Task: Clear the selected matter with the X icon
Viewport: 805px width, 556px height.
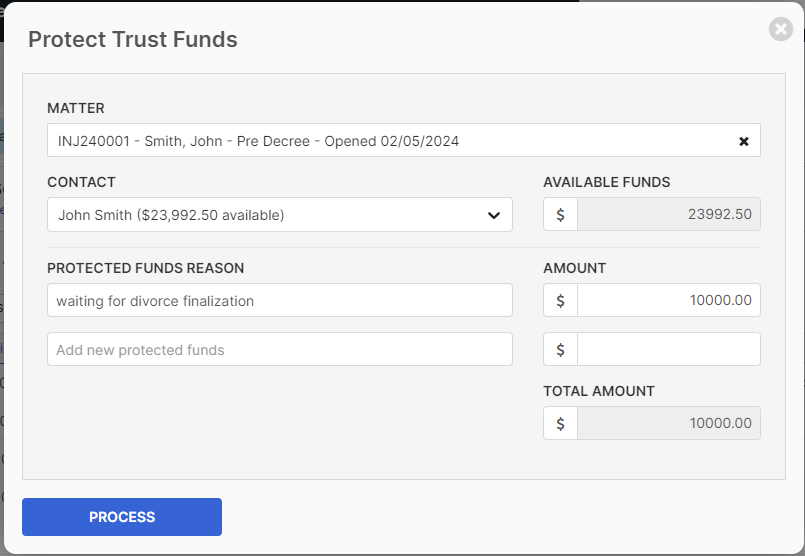Action: pos(743,141)
